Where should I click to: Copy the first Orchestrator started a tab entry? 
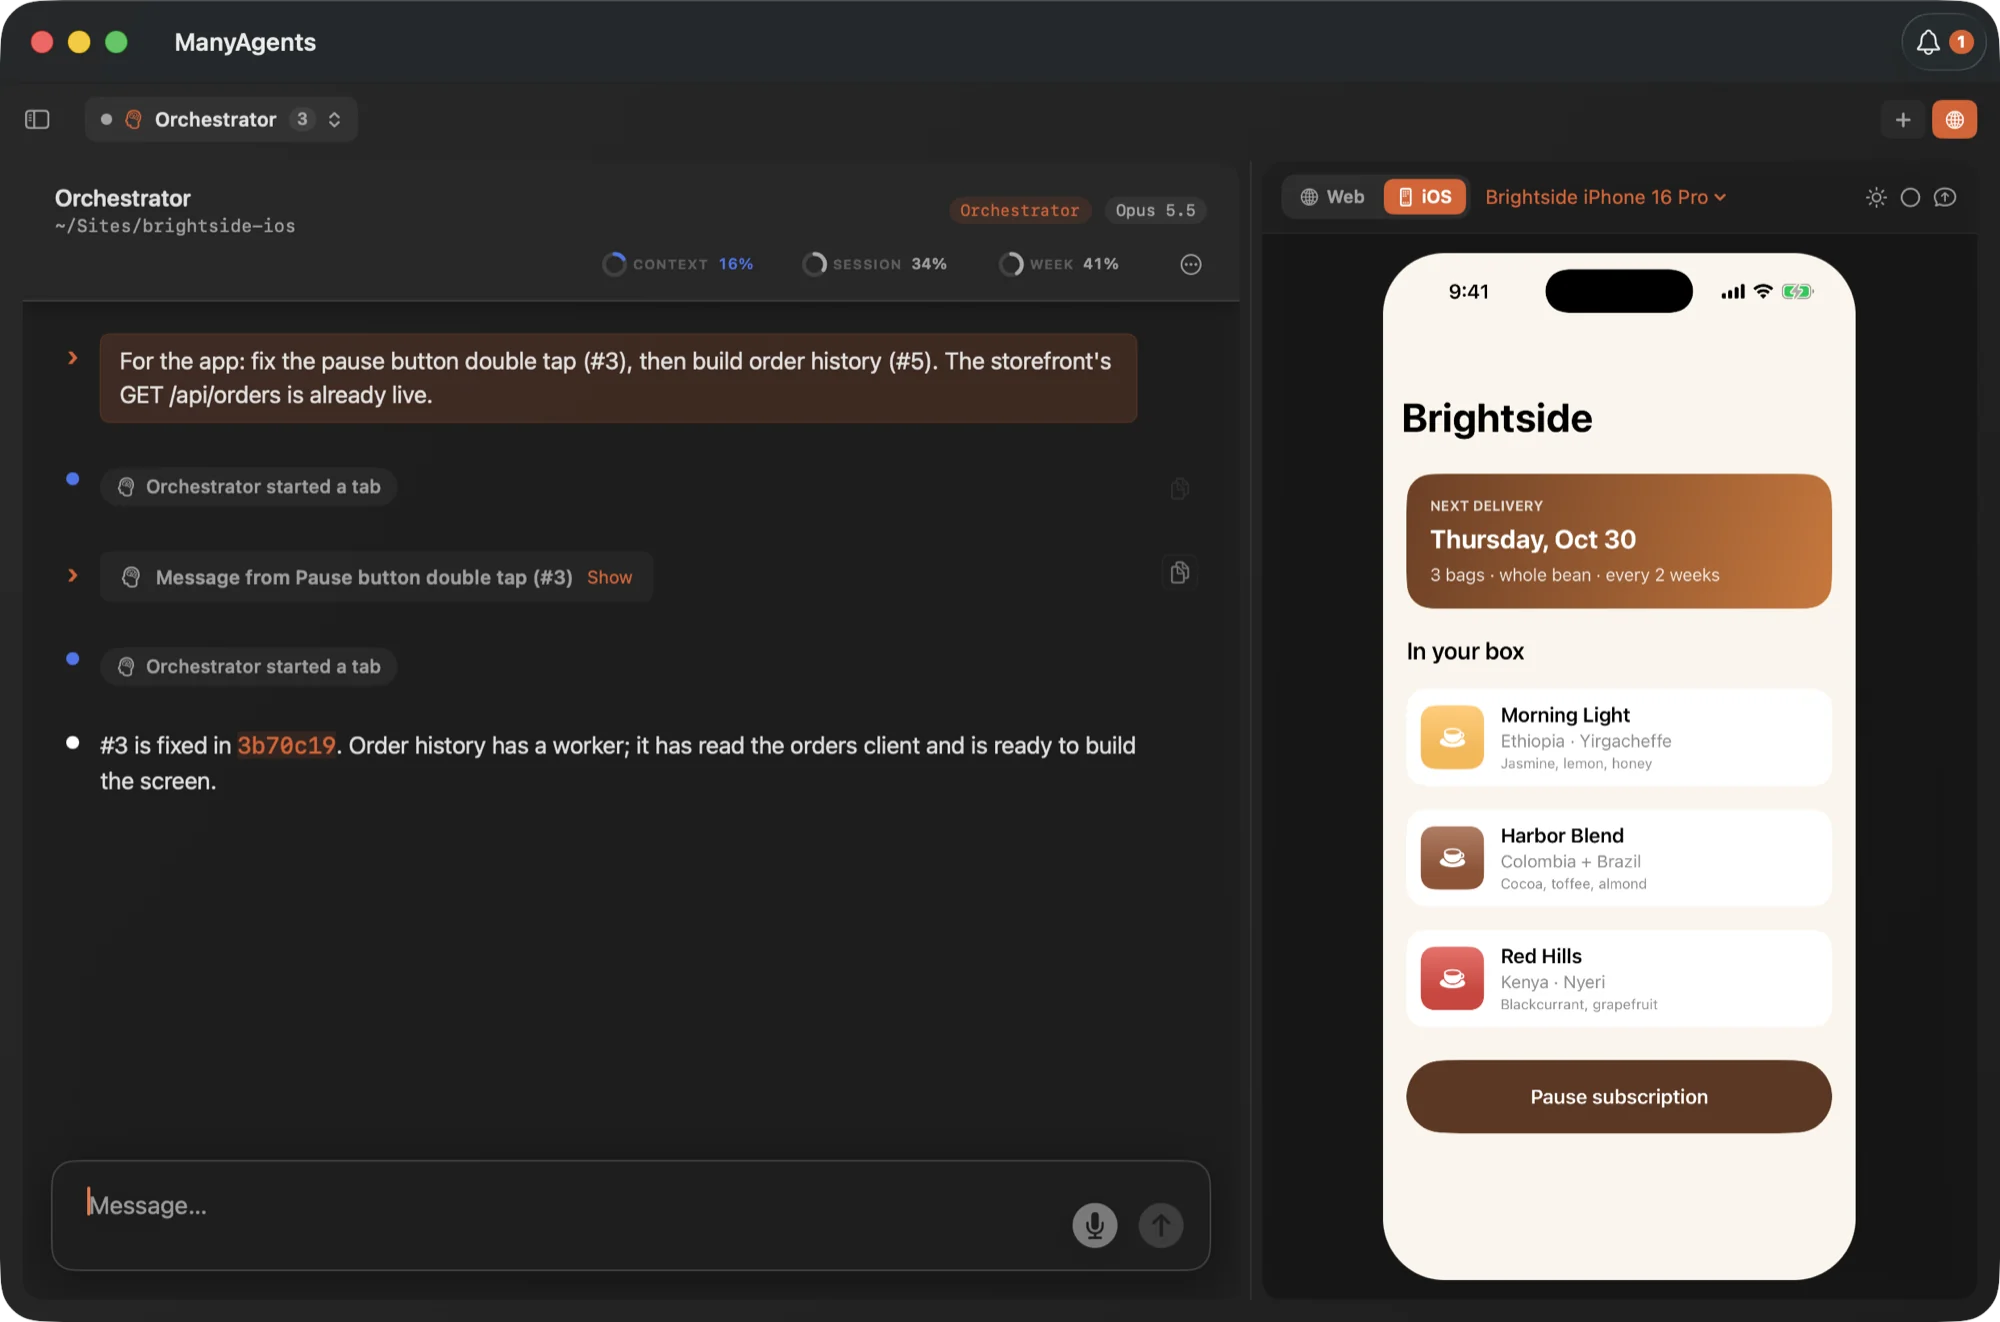[1180, 488]
